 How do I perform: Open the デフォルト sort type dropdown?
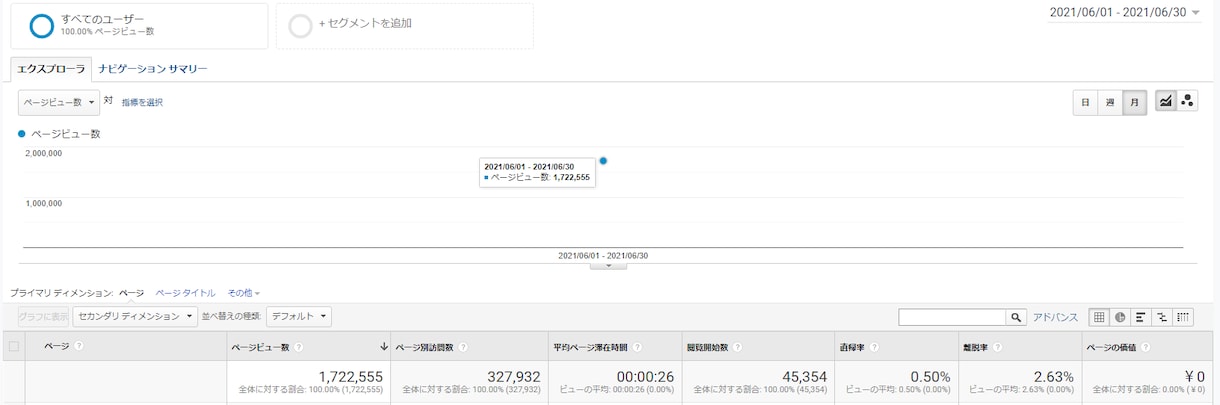pos(298,316)
